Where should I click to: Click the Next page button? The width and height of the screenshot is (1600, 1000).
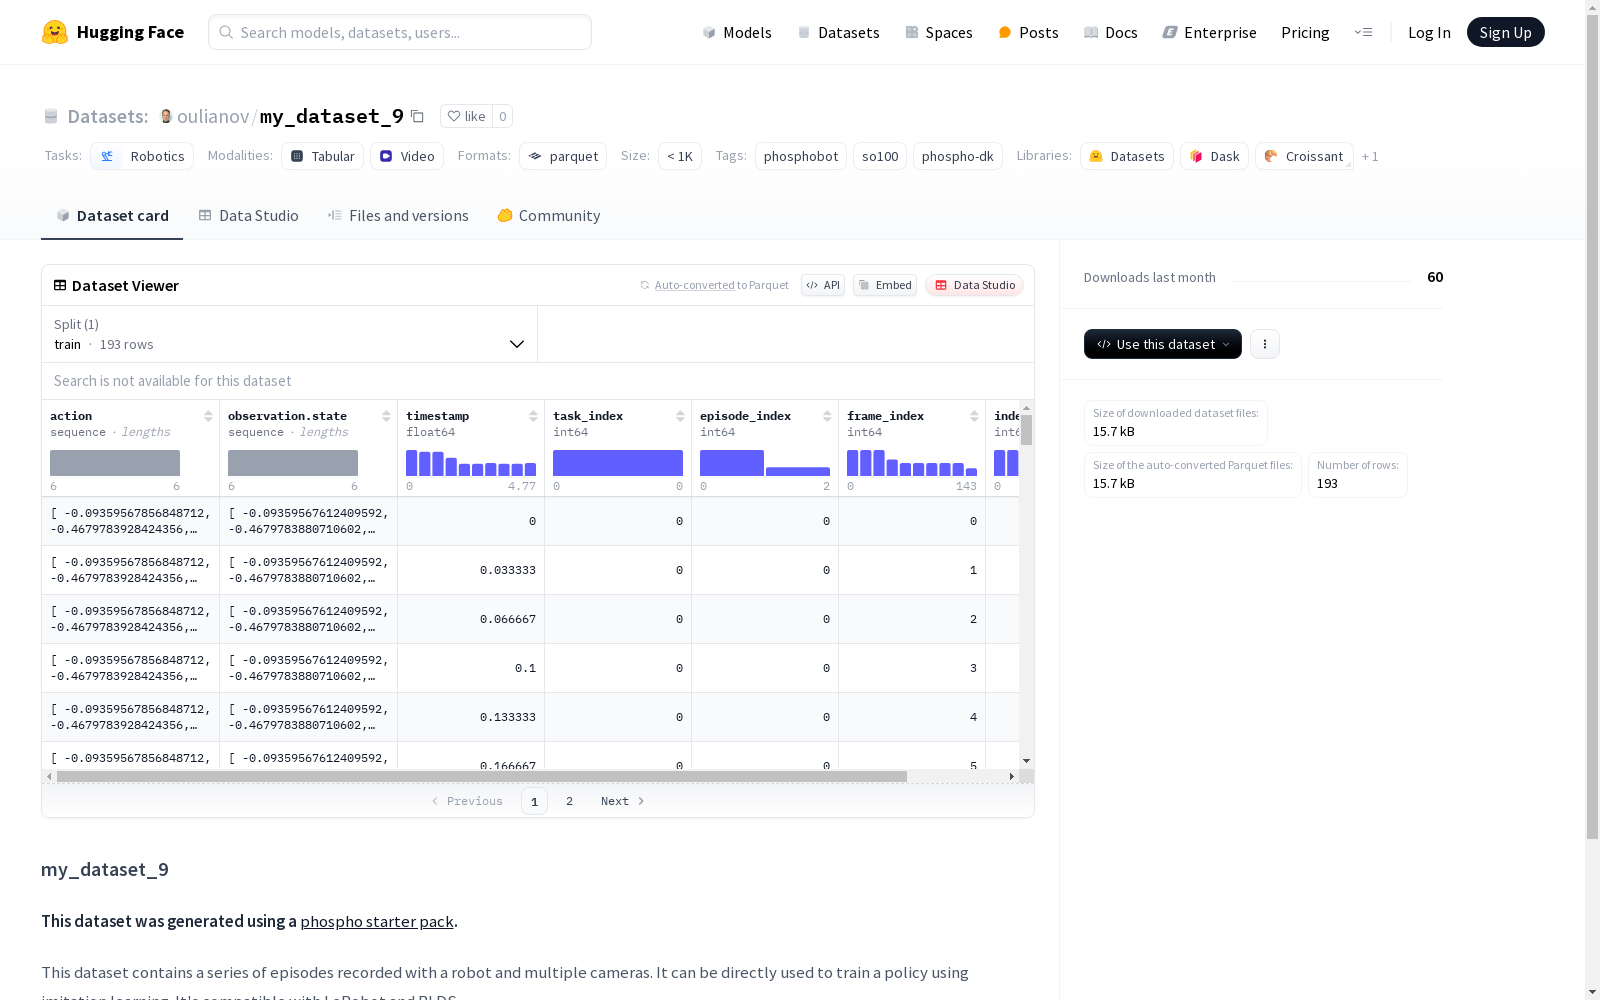(x=622, y=801)
